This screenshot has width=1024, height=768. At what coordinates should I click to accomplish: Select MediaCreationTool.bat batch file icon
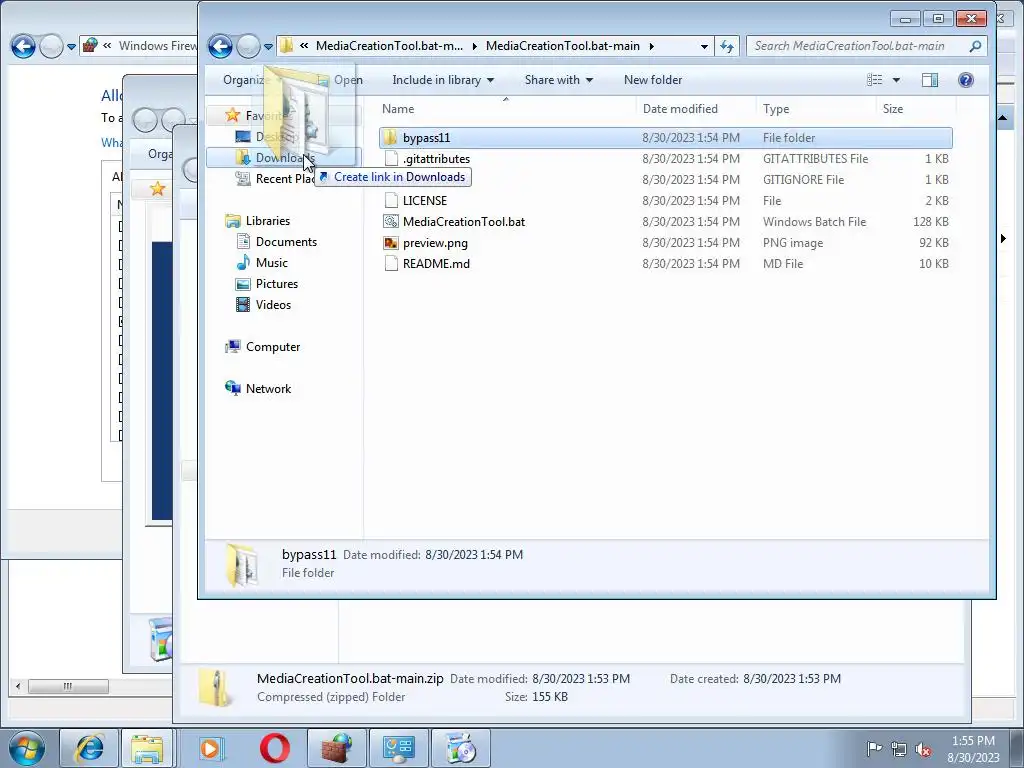click(x=391, y=221)
